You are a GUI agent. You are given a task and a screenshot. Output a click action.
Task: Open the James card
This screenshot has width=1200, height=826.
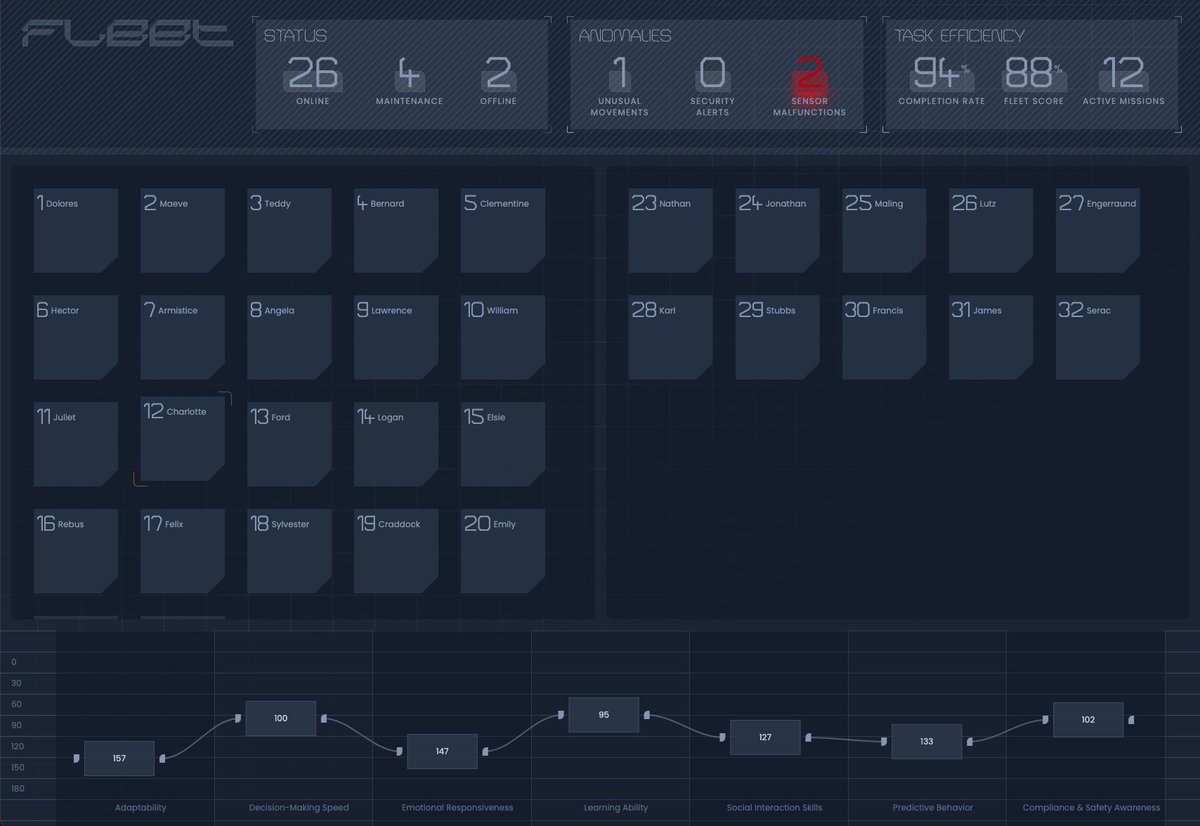(991, 337)
